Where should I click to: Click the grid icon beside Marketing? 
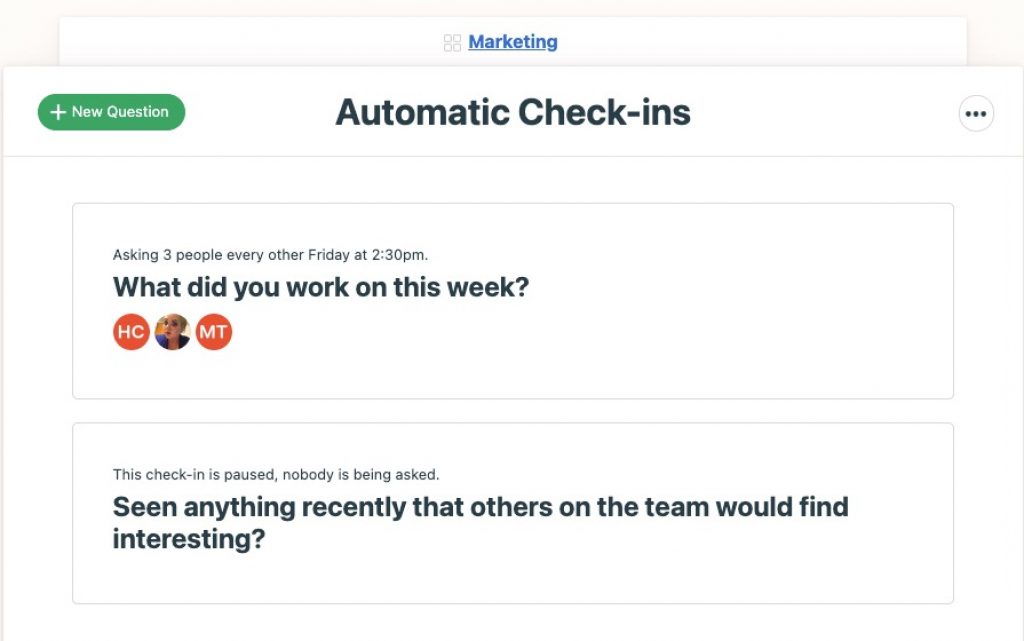click(452, 43)
